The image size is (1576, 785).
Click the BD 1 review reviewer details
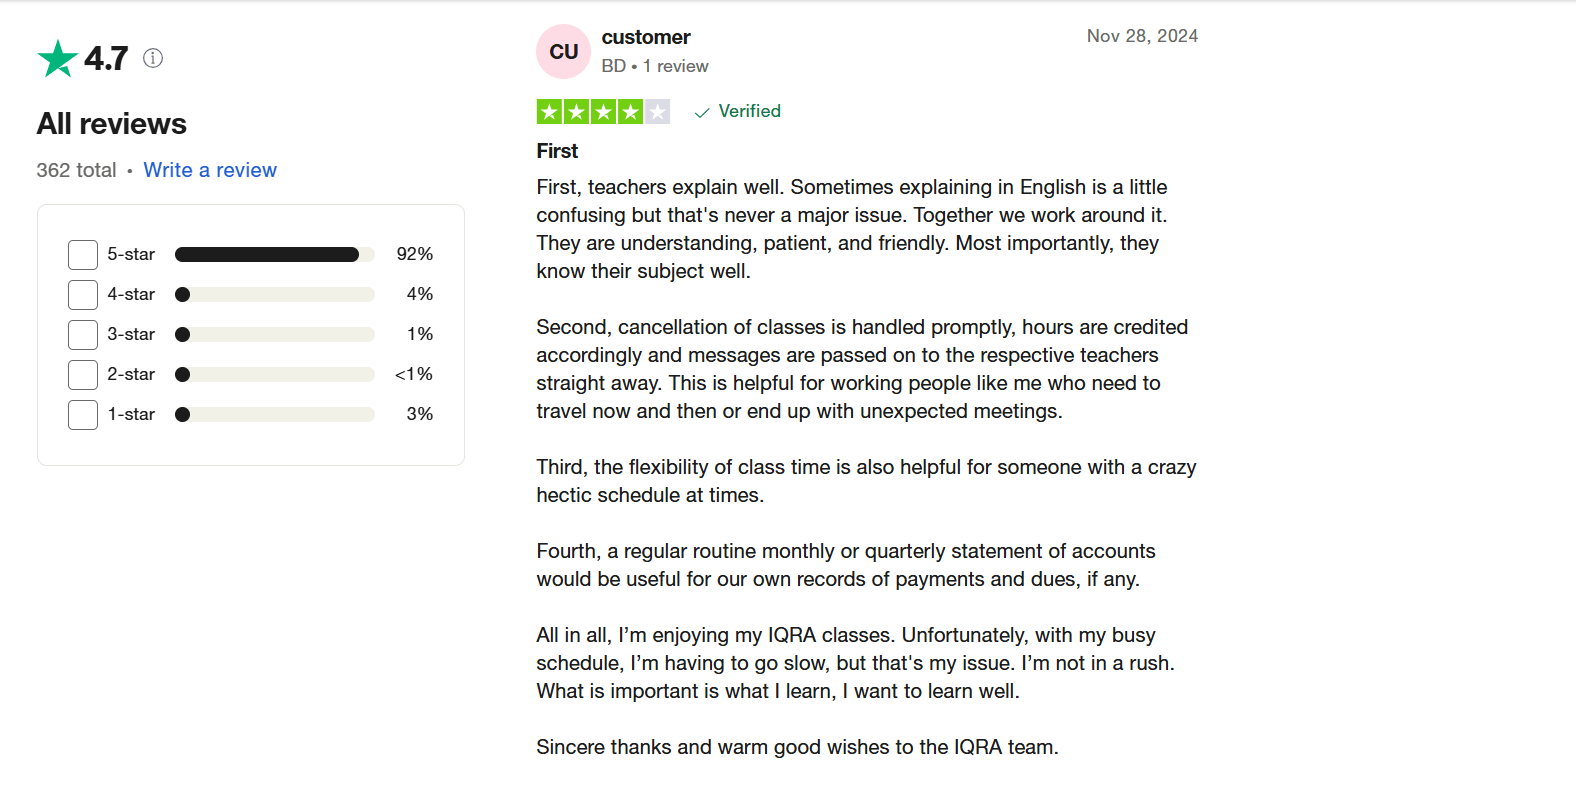(655, 66)
